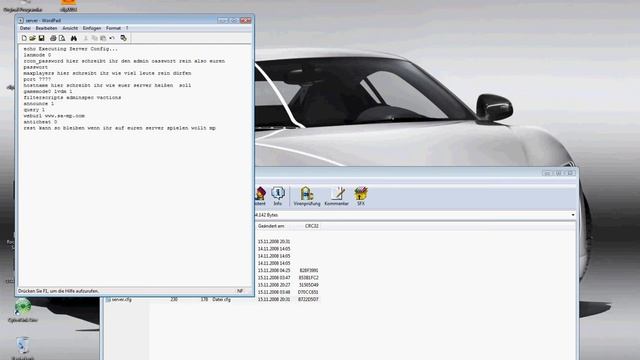The width and height of the screenshot is (640, 360).
Task: Click the Paste icon in WordPad toolbar
Action: click(x=103, y=38)
